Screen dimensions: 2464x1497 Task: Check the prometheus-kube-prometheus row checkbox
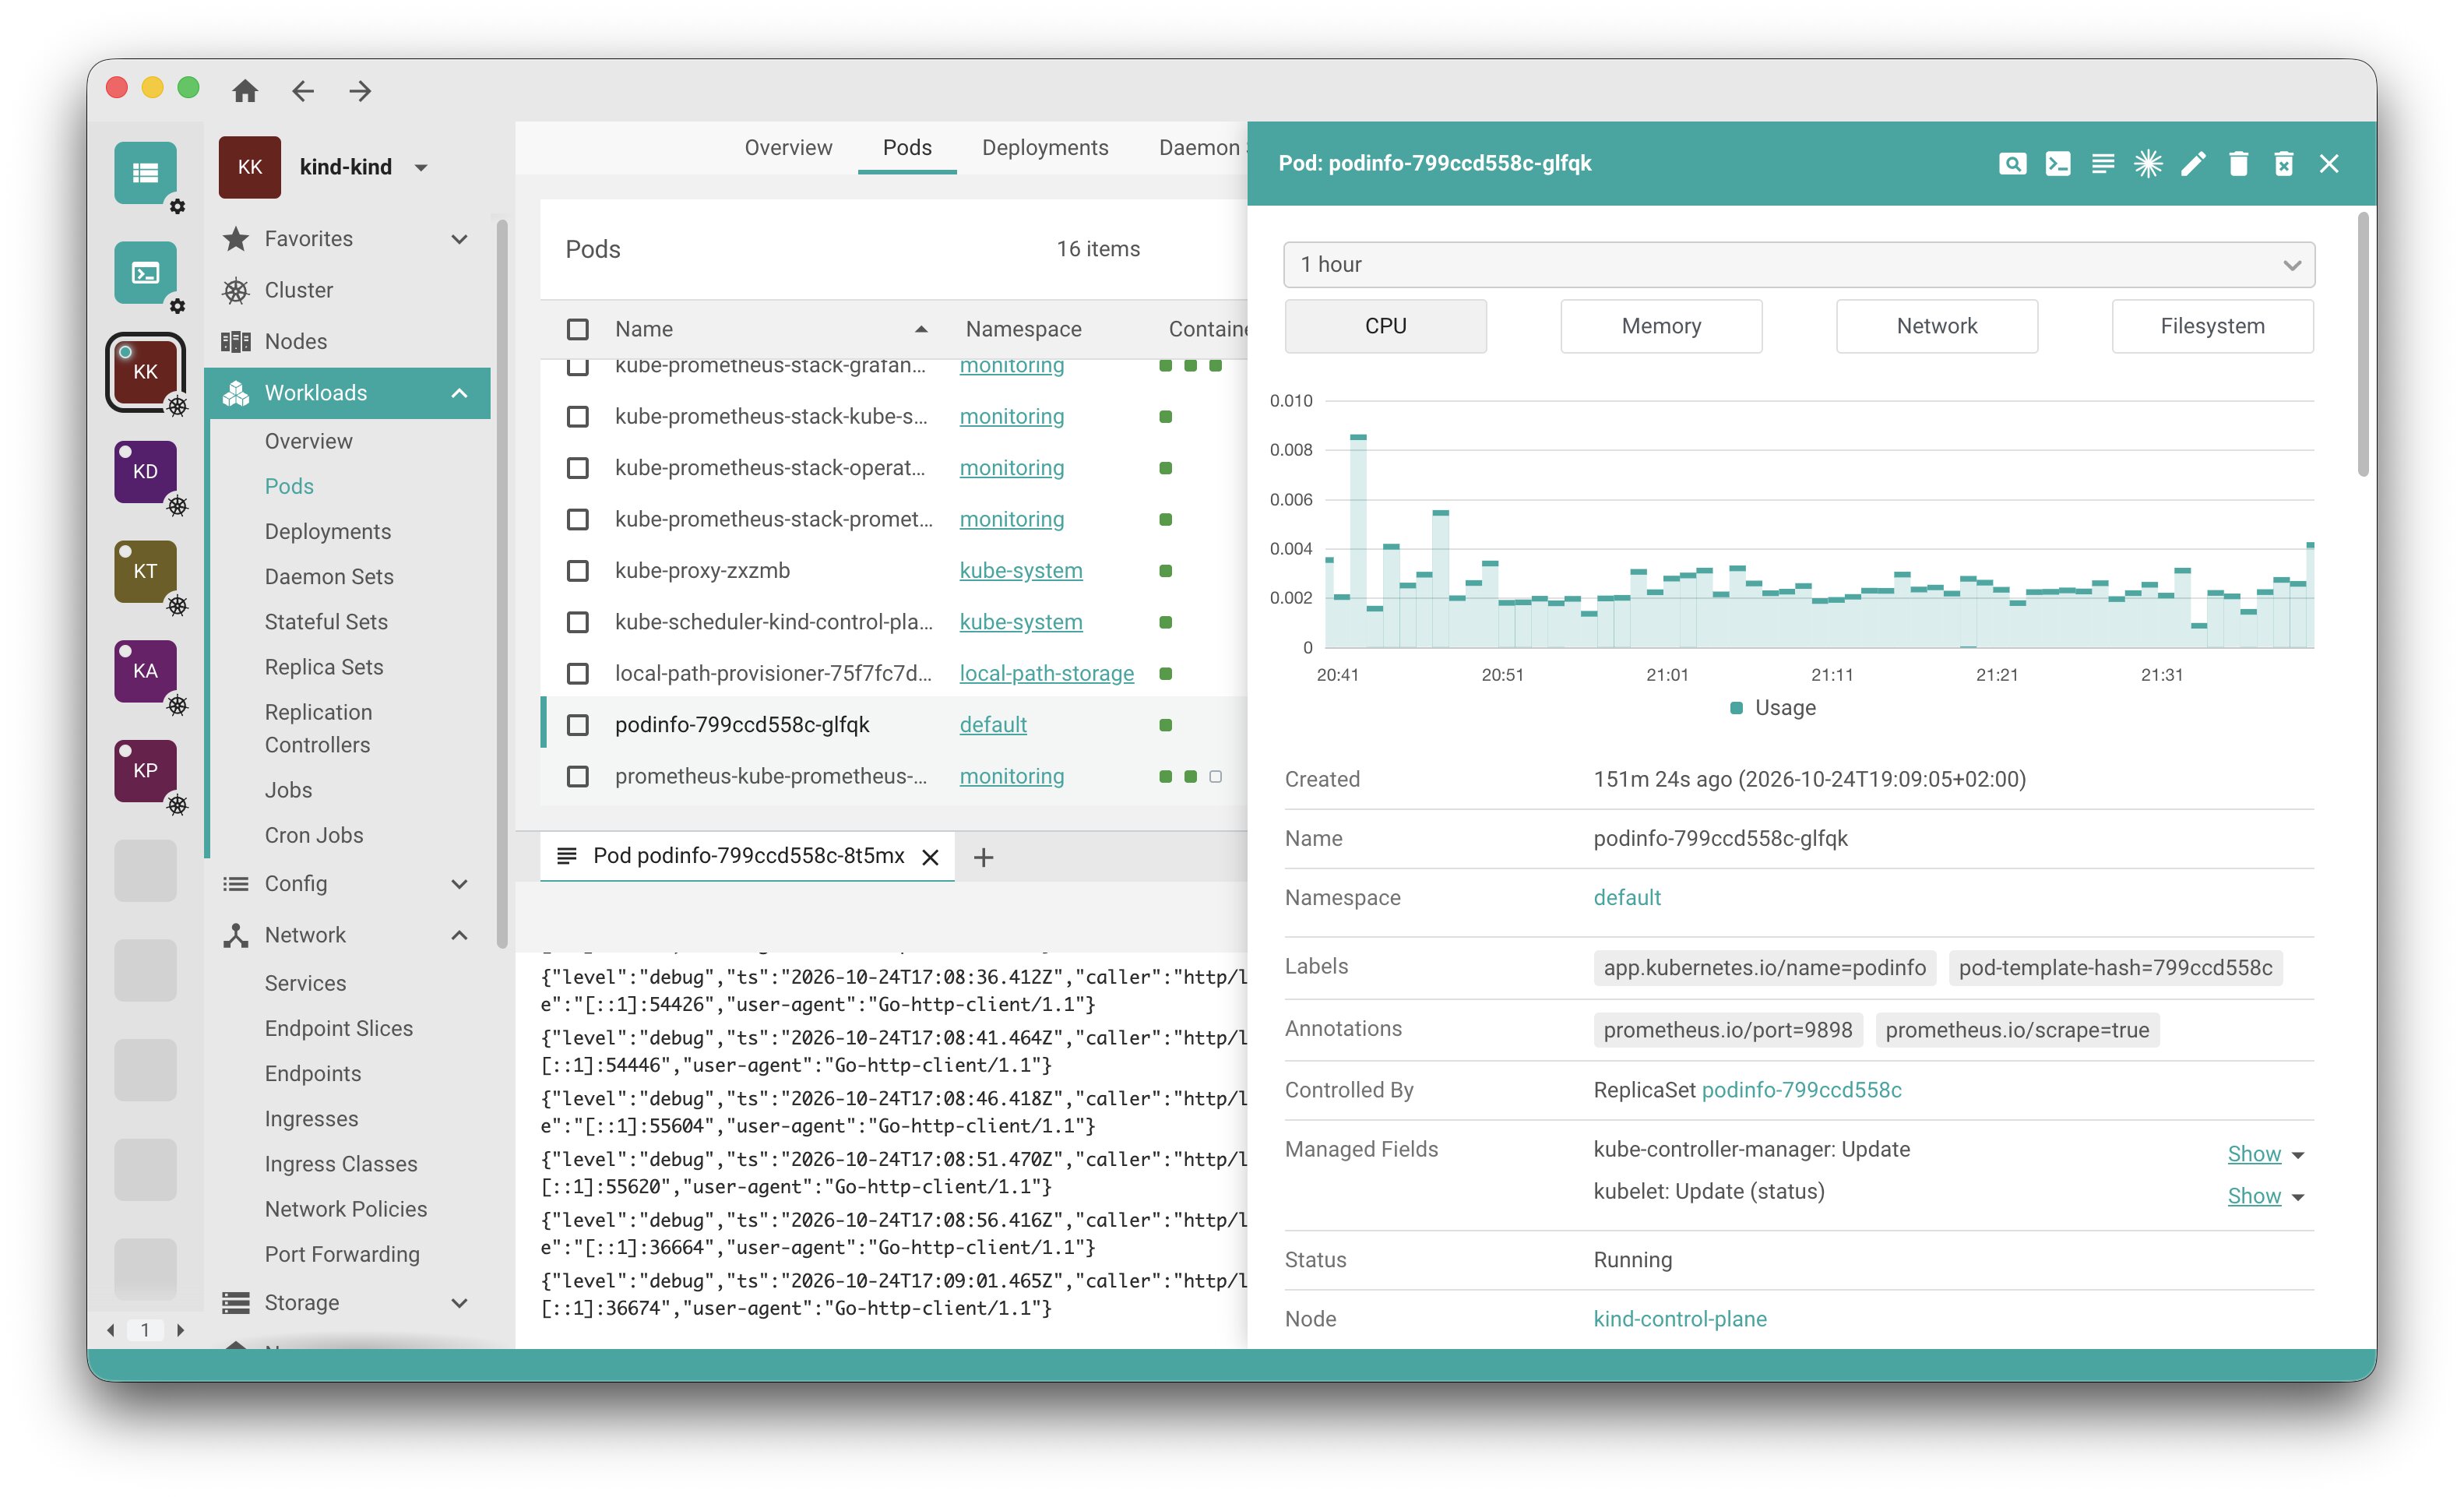(578, 776)
